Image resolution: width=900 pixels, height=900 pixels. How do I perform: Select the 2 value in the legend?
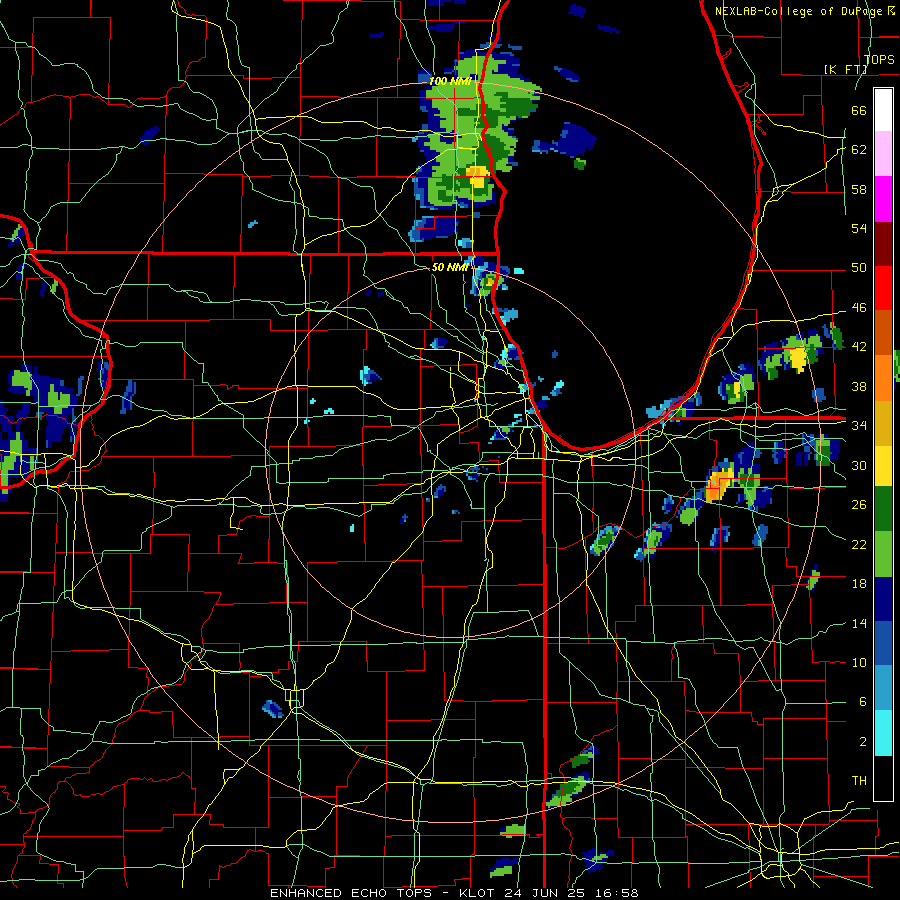point(863,742)
